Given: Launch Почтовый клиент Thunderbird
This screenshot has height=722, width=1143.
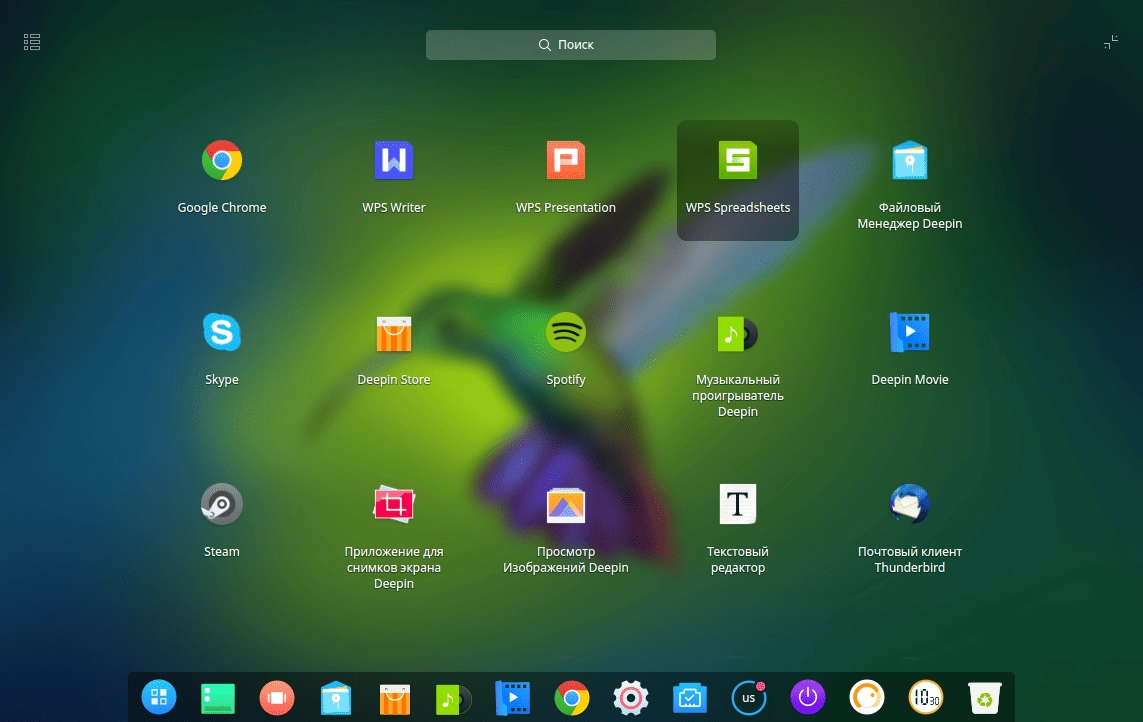Looking at the screenshot, I should (x=910, y=505).
